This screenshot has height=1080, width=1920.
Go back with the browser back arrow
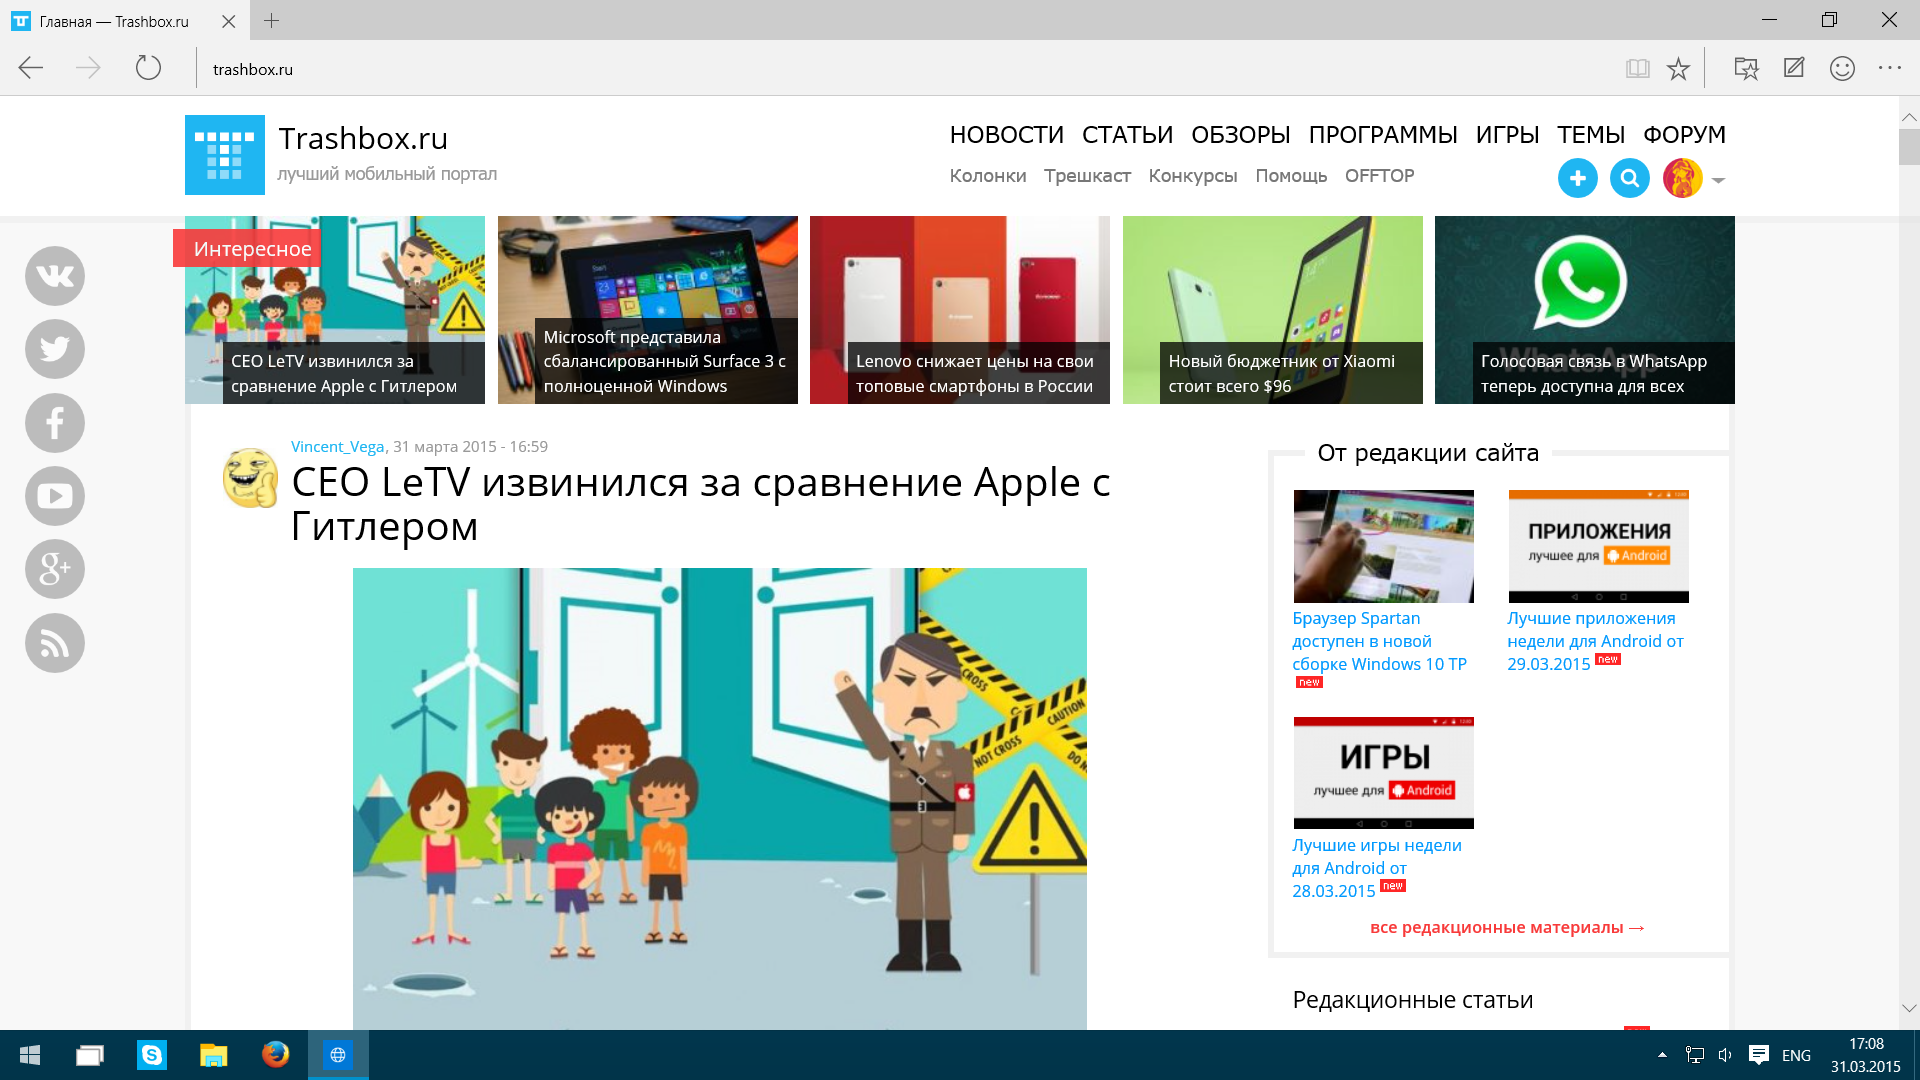(31, 68)
